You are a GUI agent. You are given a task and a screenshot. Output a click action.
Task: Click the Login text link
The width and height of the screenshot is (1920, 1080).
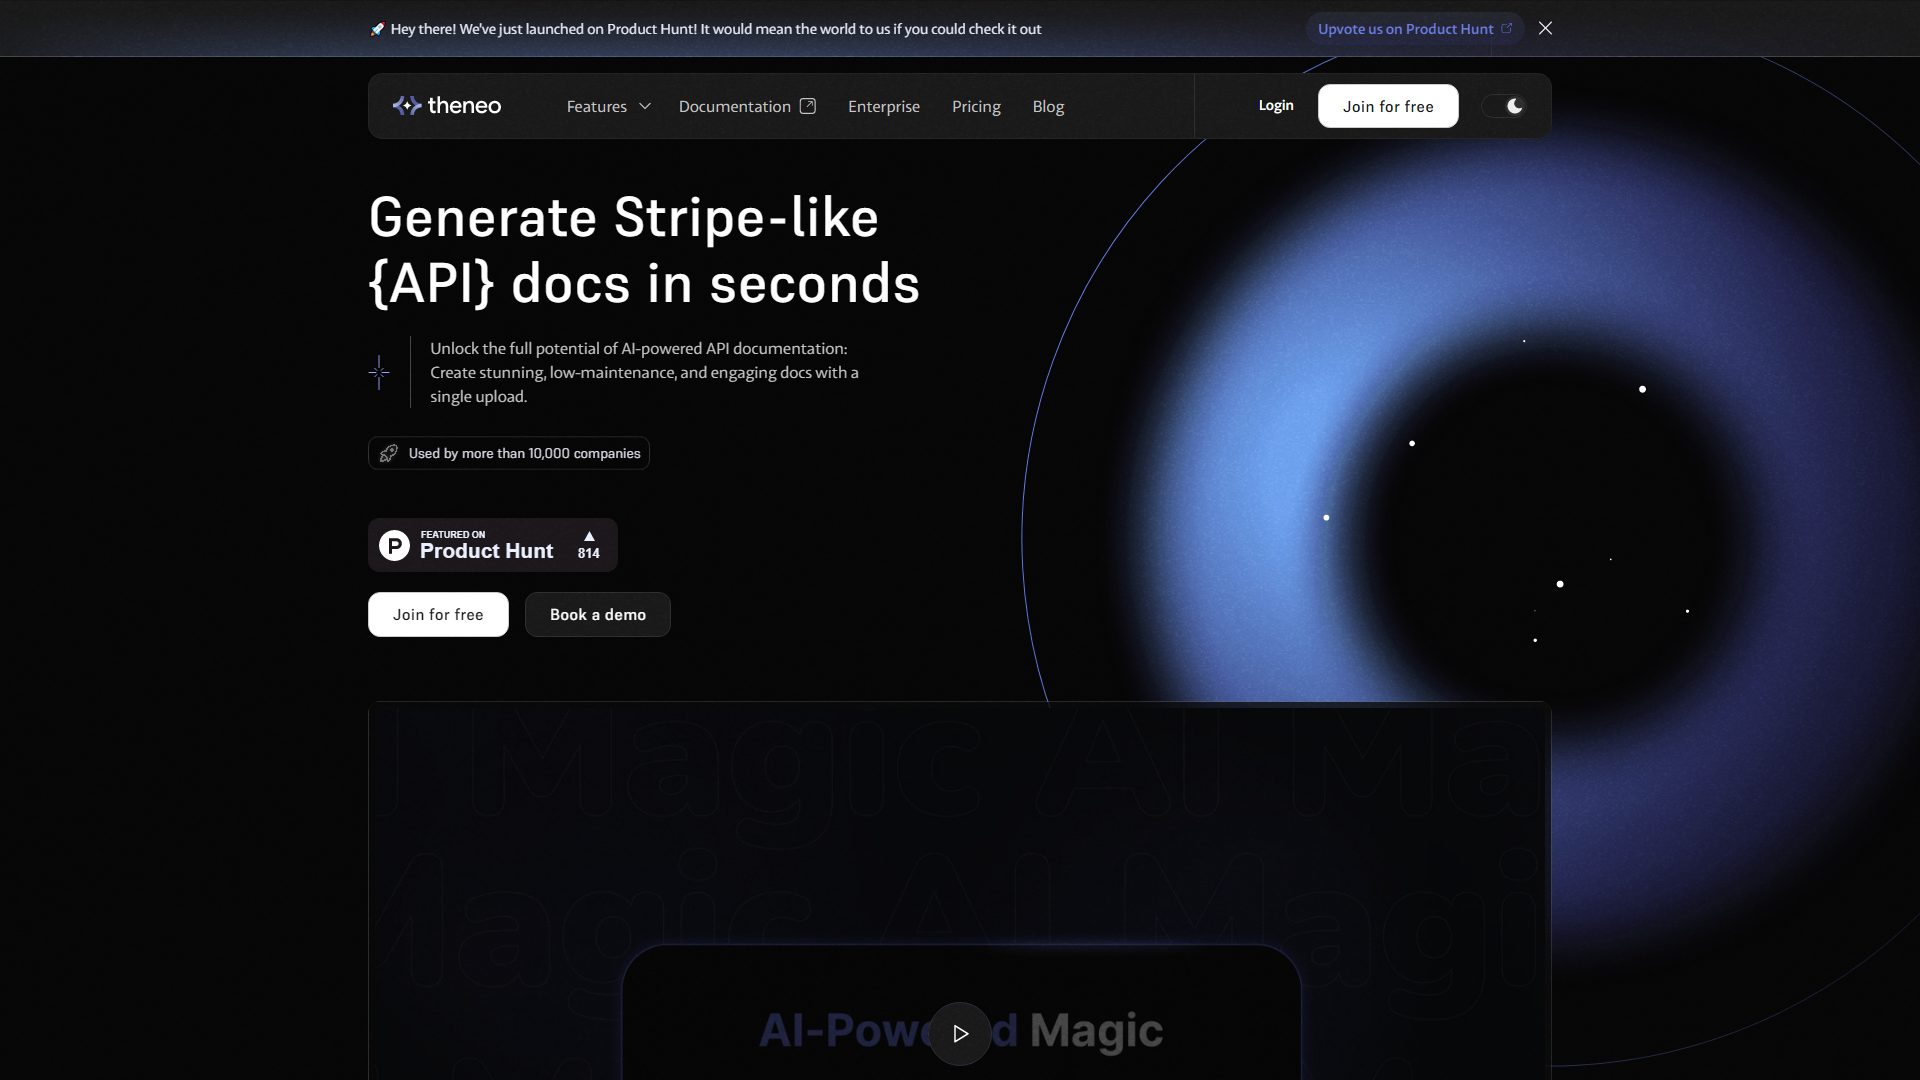click(1275, 105)
